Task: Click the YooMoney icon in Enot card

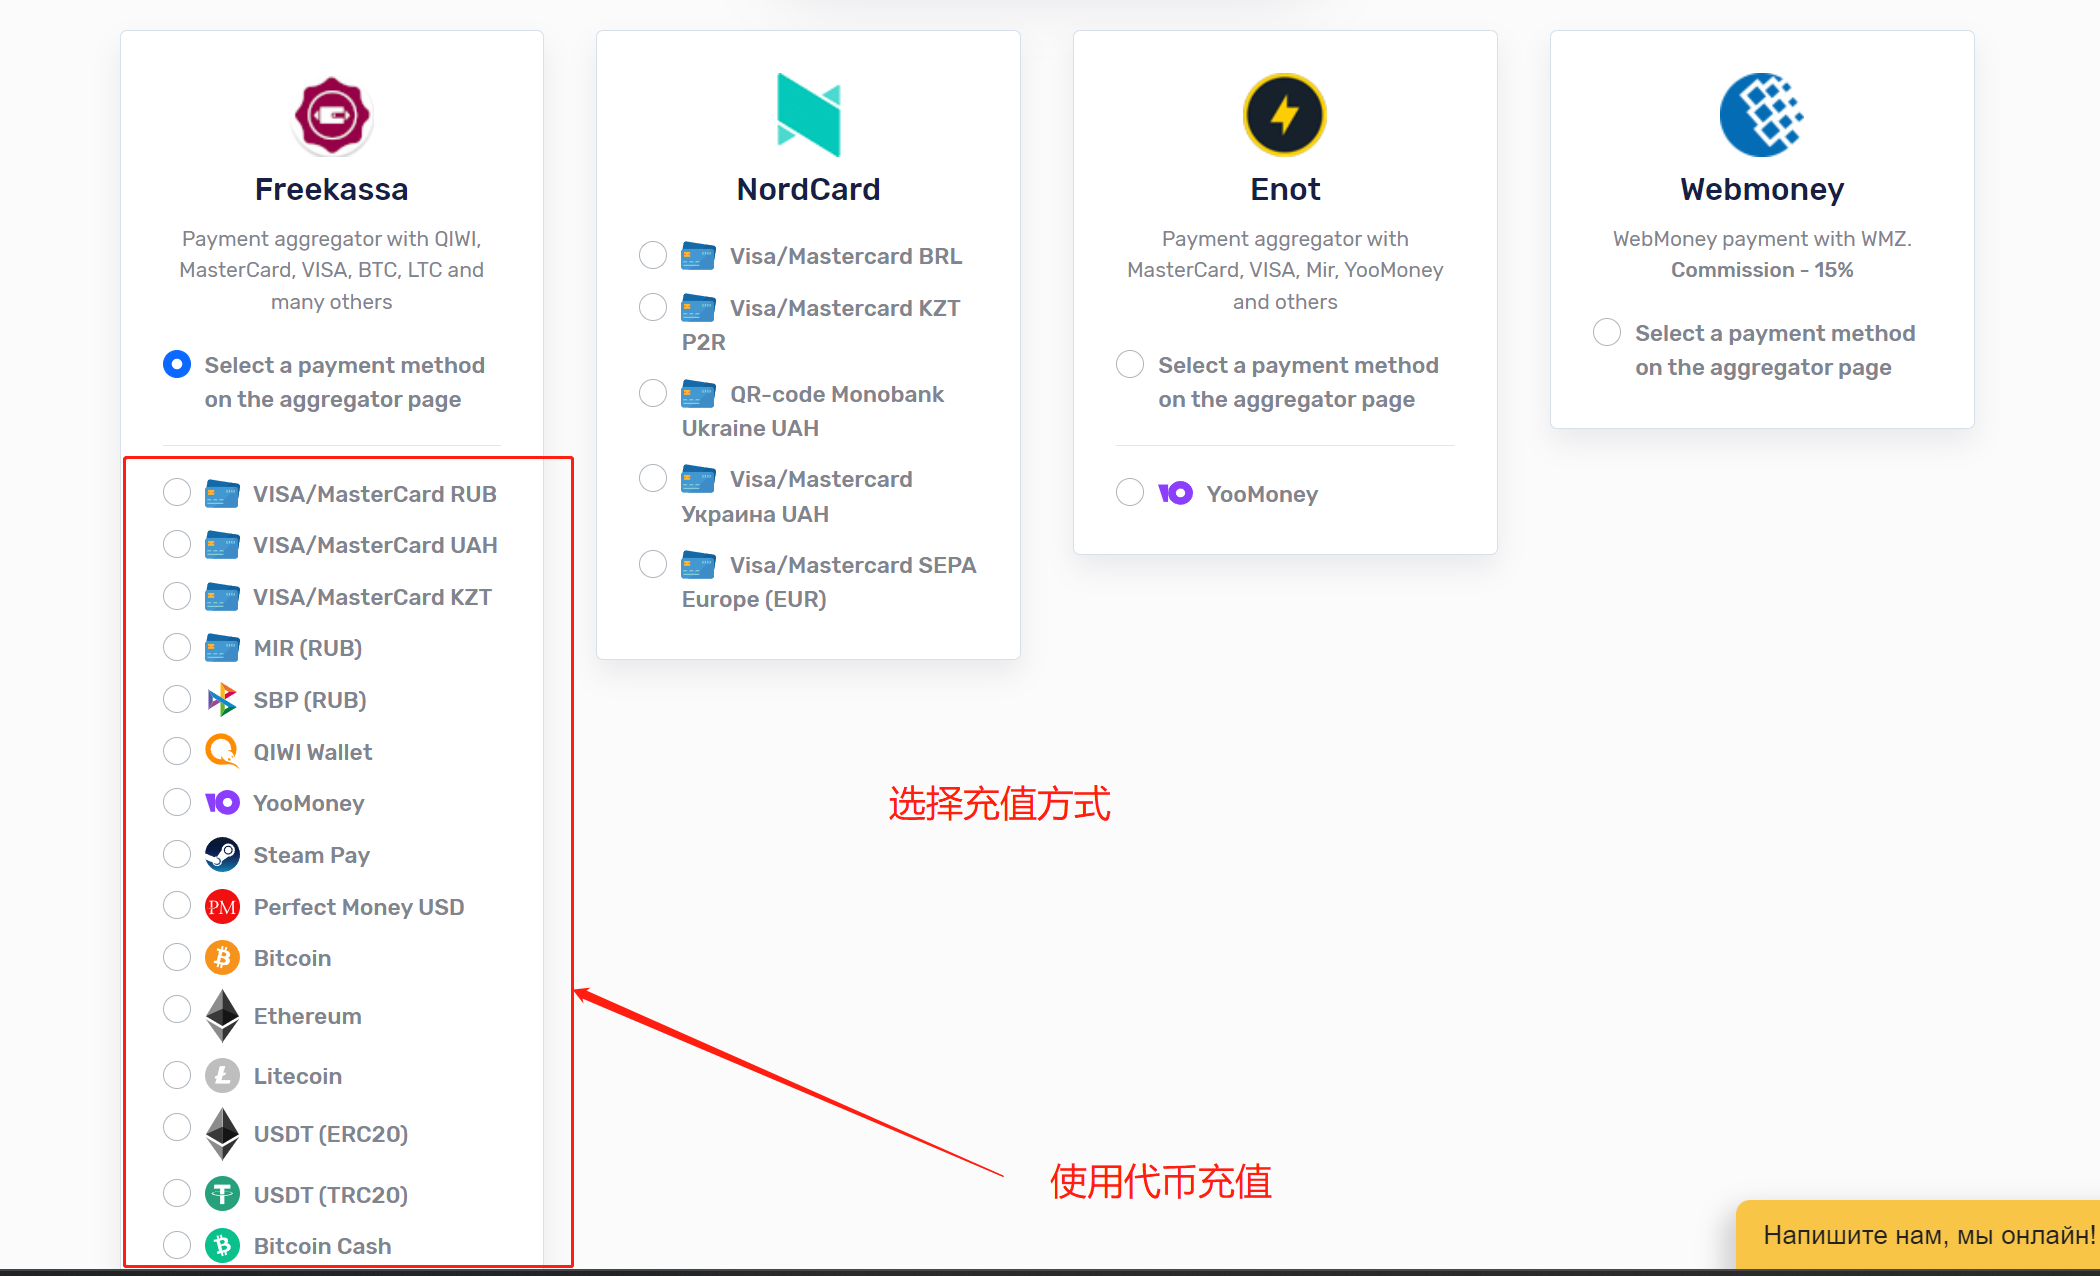Action: pos(1175,493)
